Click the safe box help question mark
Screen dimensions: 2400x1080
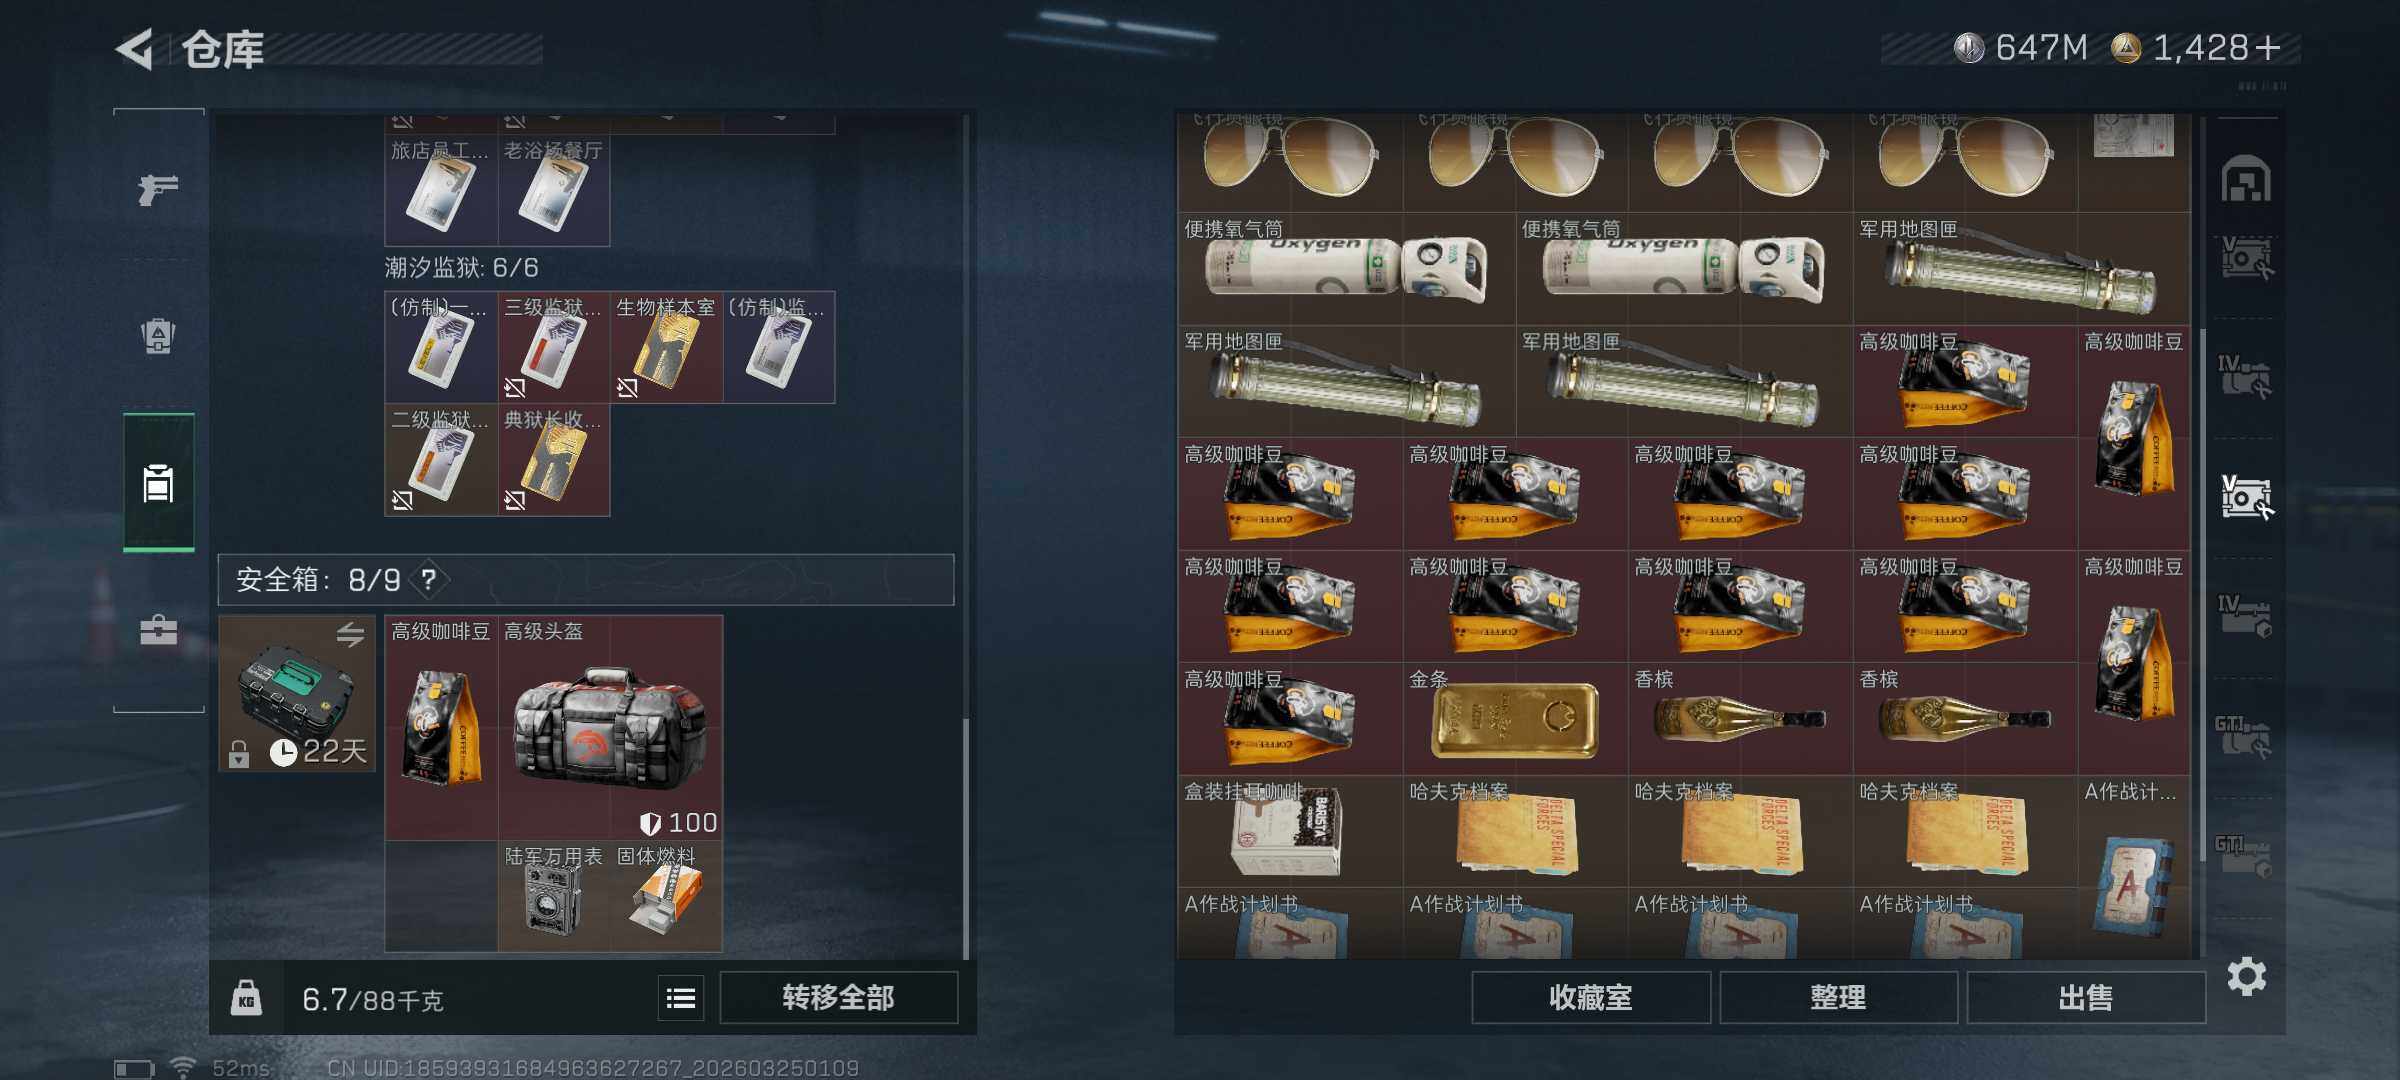pos(429,579)
